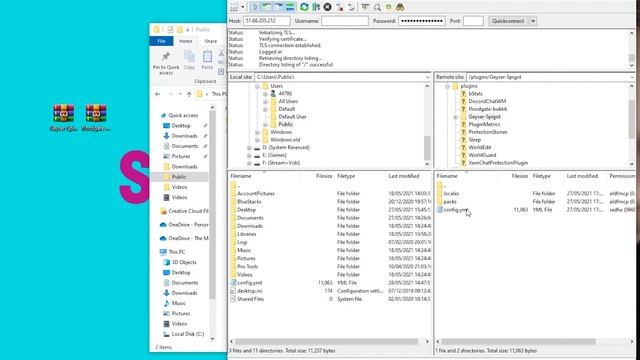
Task: Select the local BlueStacks folder
Action: pos(249,202)
